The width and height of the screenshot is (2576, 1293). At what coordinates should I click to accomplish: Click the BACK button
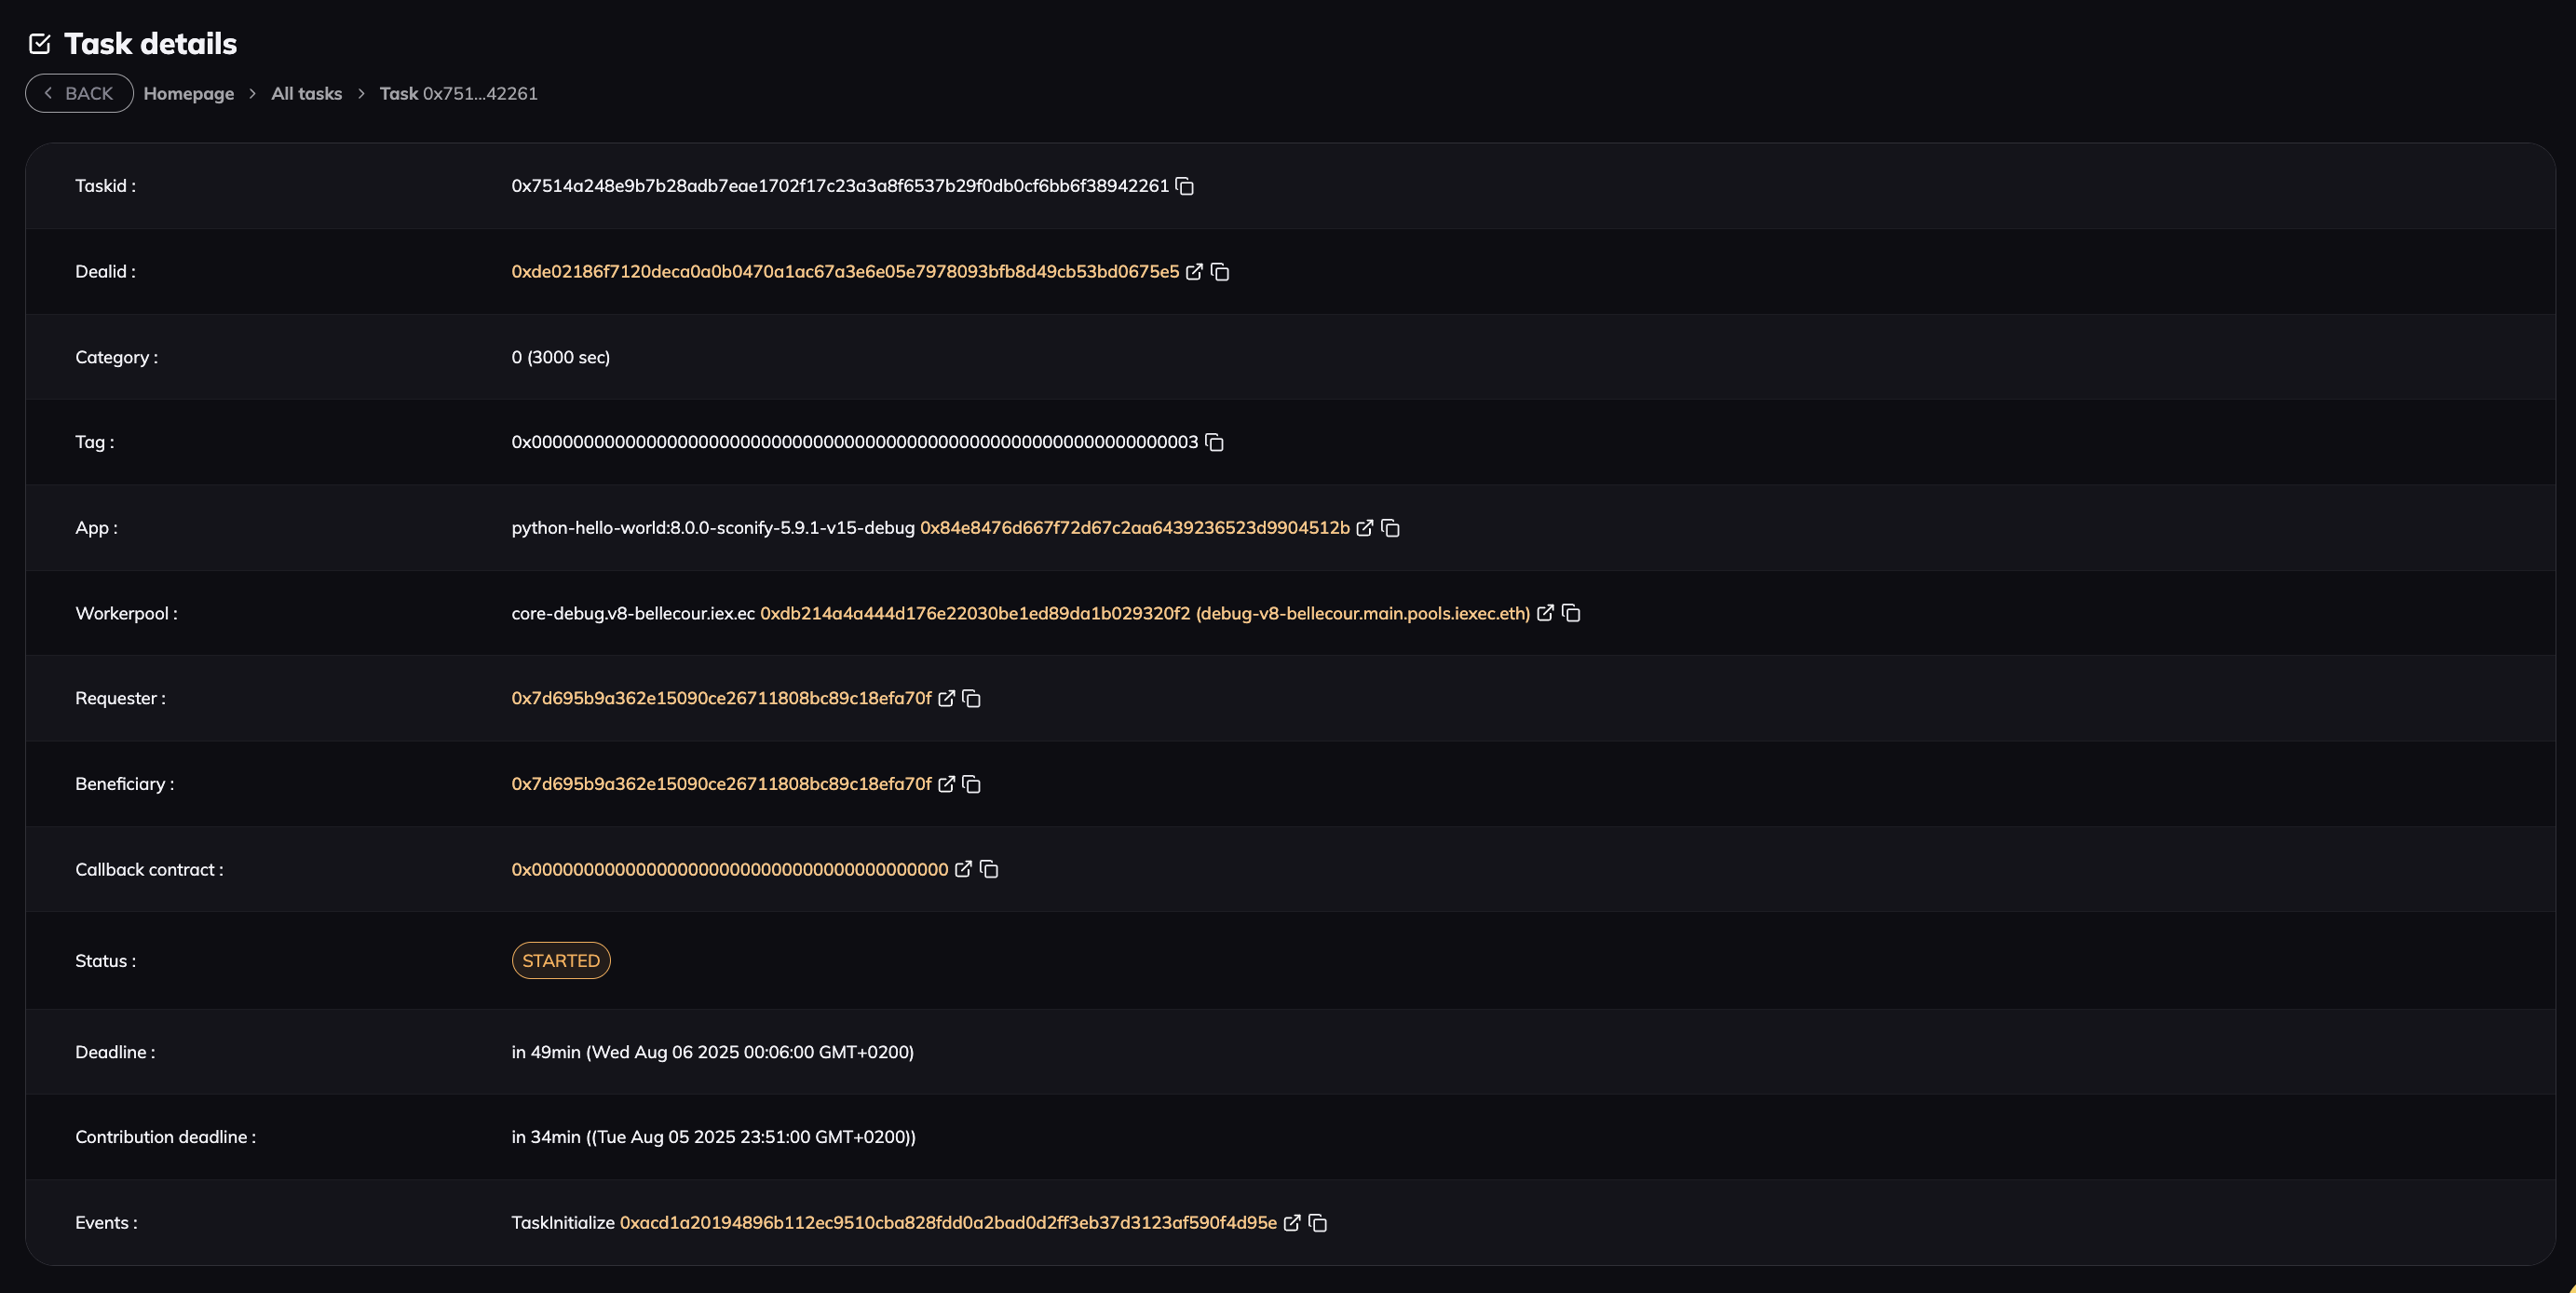coord(78,92)
